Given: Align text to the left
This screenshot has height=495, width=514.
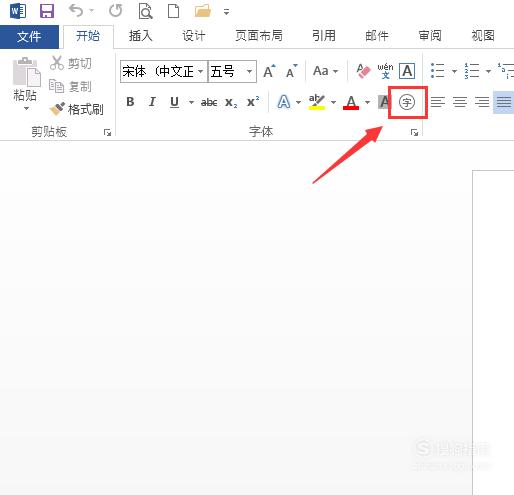Looking at the screenshot, I should [x=438, y=102].
